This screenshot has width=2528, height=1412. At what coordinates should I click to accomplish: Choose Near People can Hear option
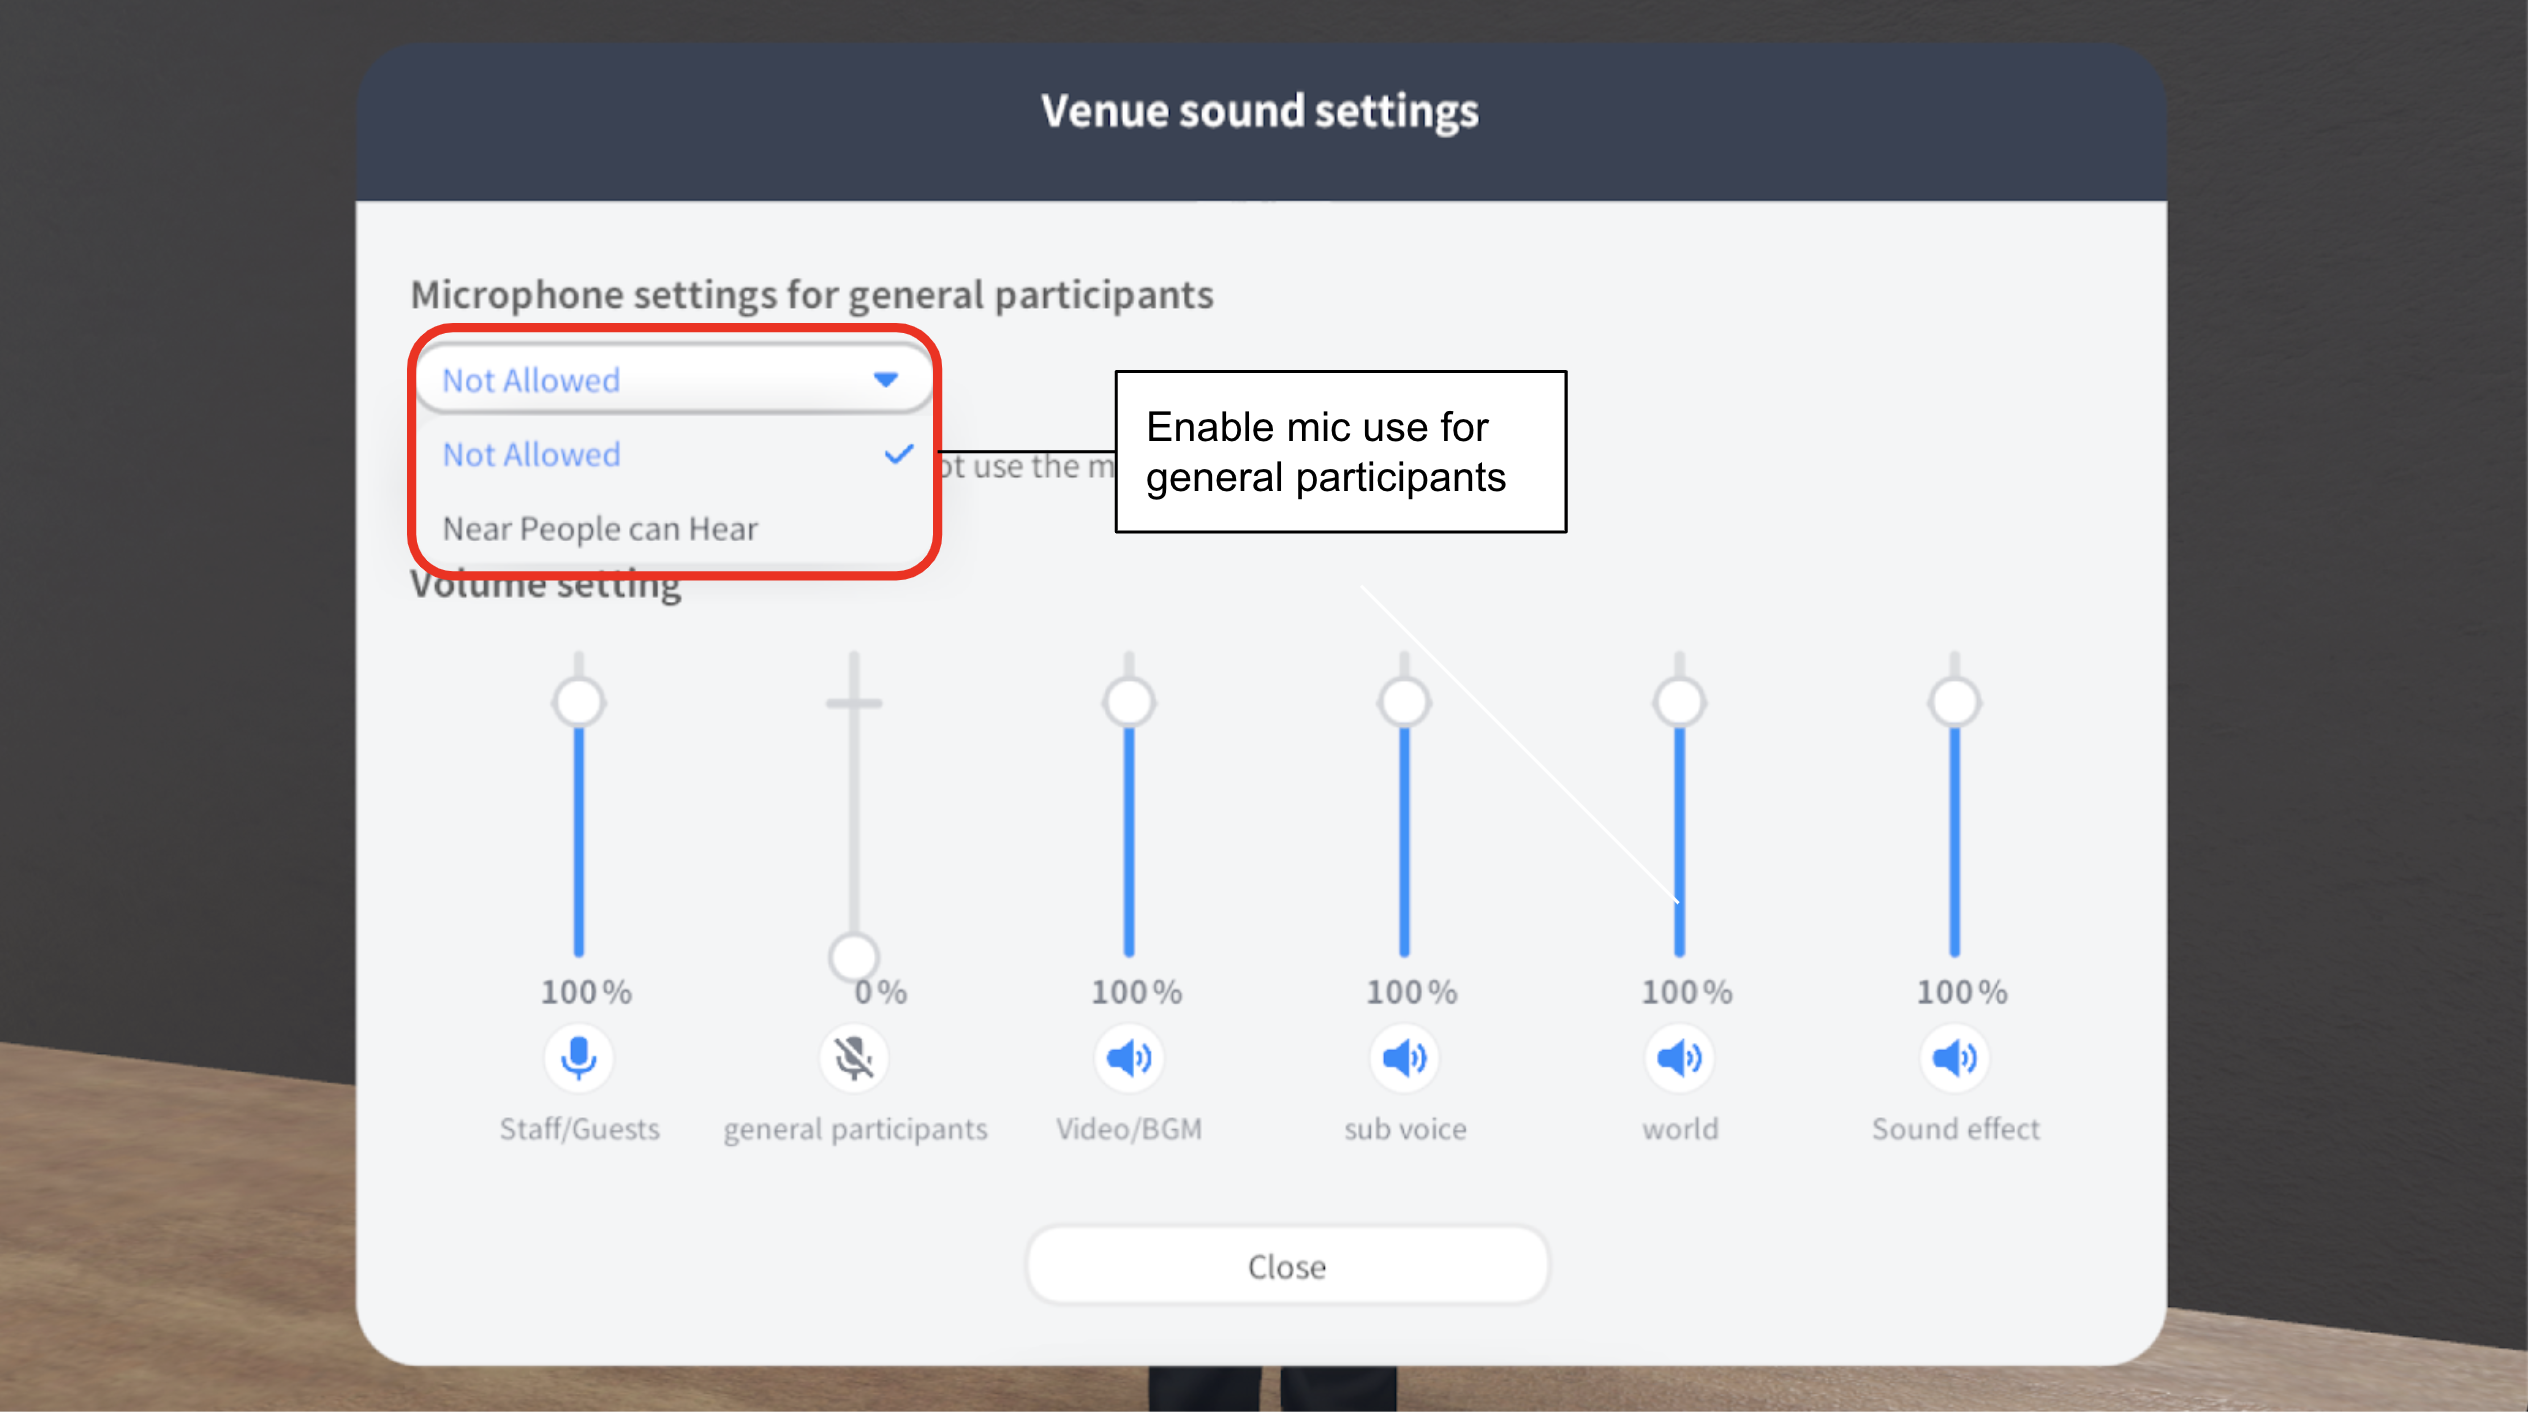[673, 528]
